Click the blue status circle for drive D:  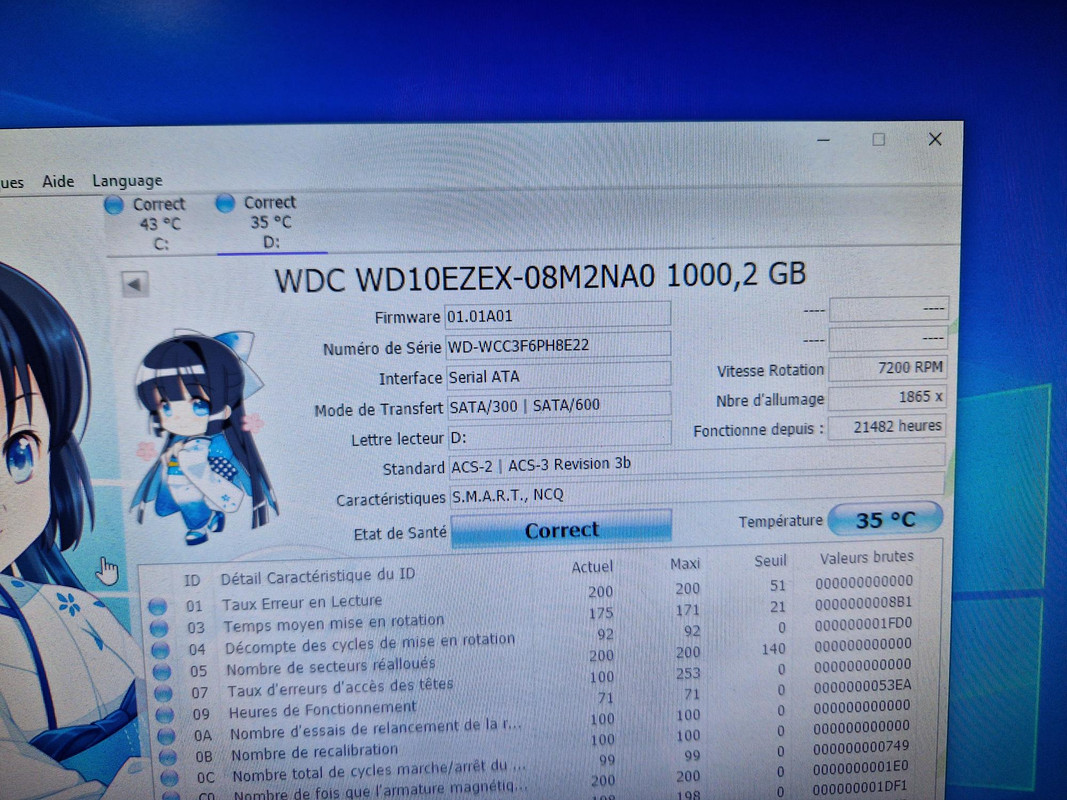[x=225, y=203]
